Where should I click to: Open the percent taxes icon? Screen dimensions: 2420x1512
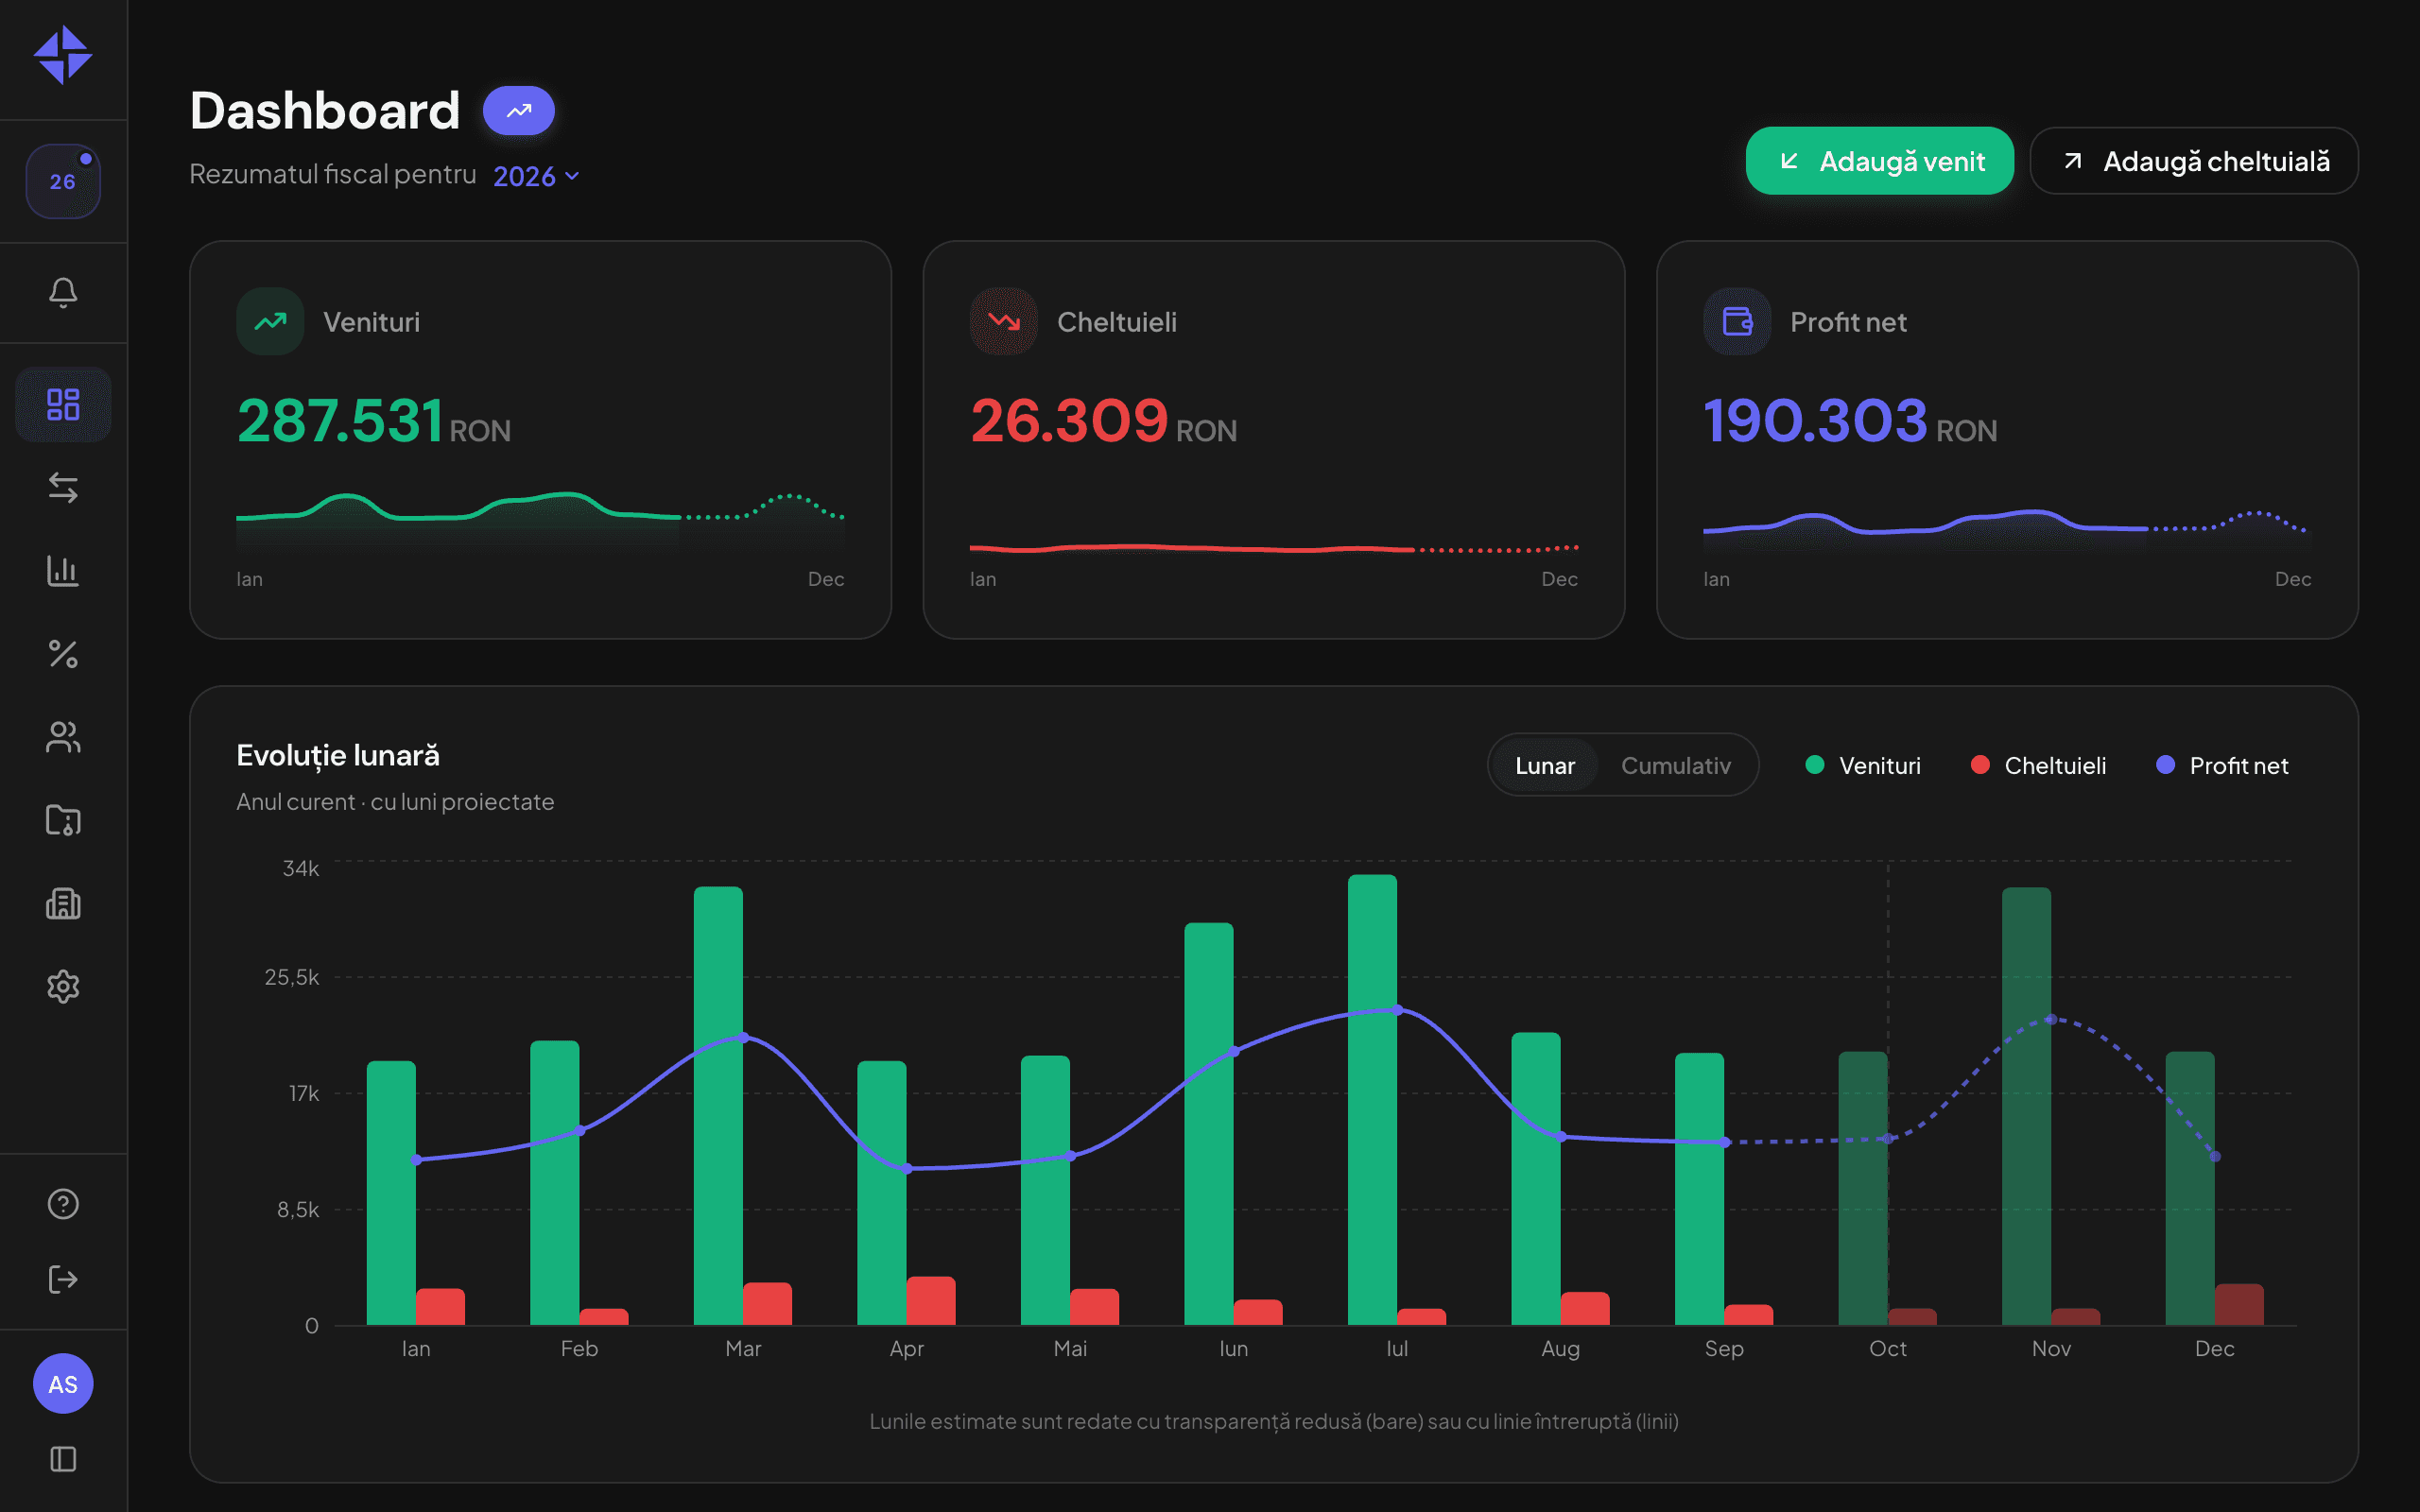point(63,654)
